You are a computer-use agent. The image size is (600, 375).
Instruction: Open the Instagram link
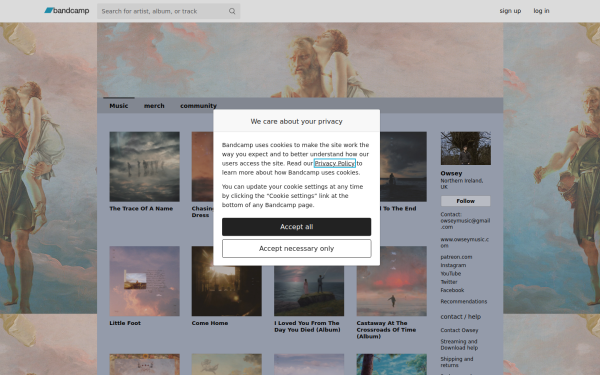click(x=453, y=265)
